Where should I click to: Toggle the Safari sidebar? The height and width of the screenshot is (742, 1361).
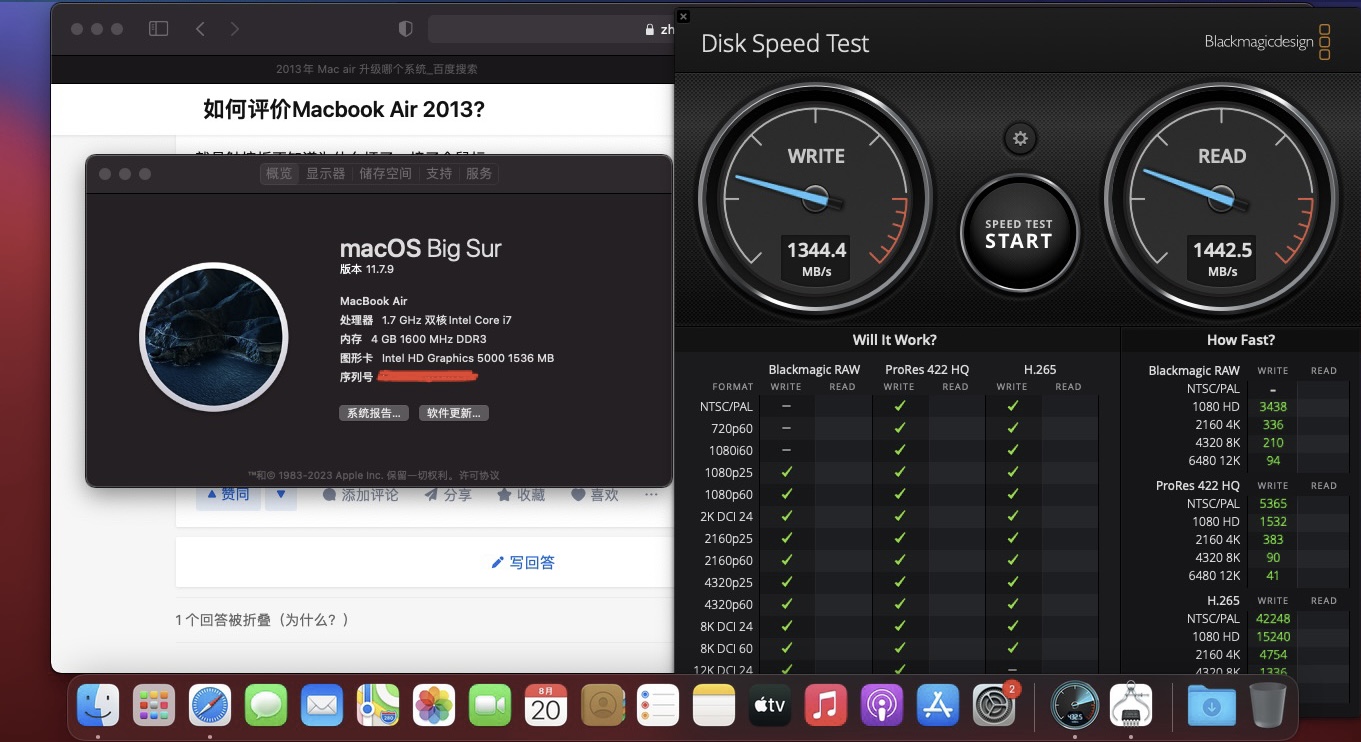[158, 29]
